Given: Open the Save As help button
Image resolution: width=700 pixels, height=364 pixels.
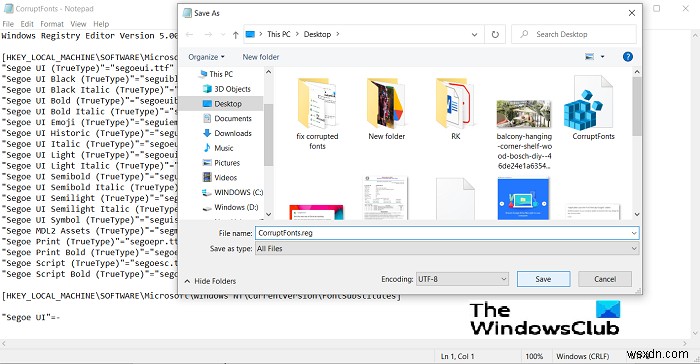Looking at the screenshot, I should click(628, 57).
